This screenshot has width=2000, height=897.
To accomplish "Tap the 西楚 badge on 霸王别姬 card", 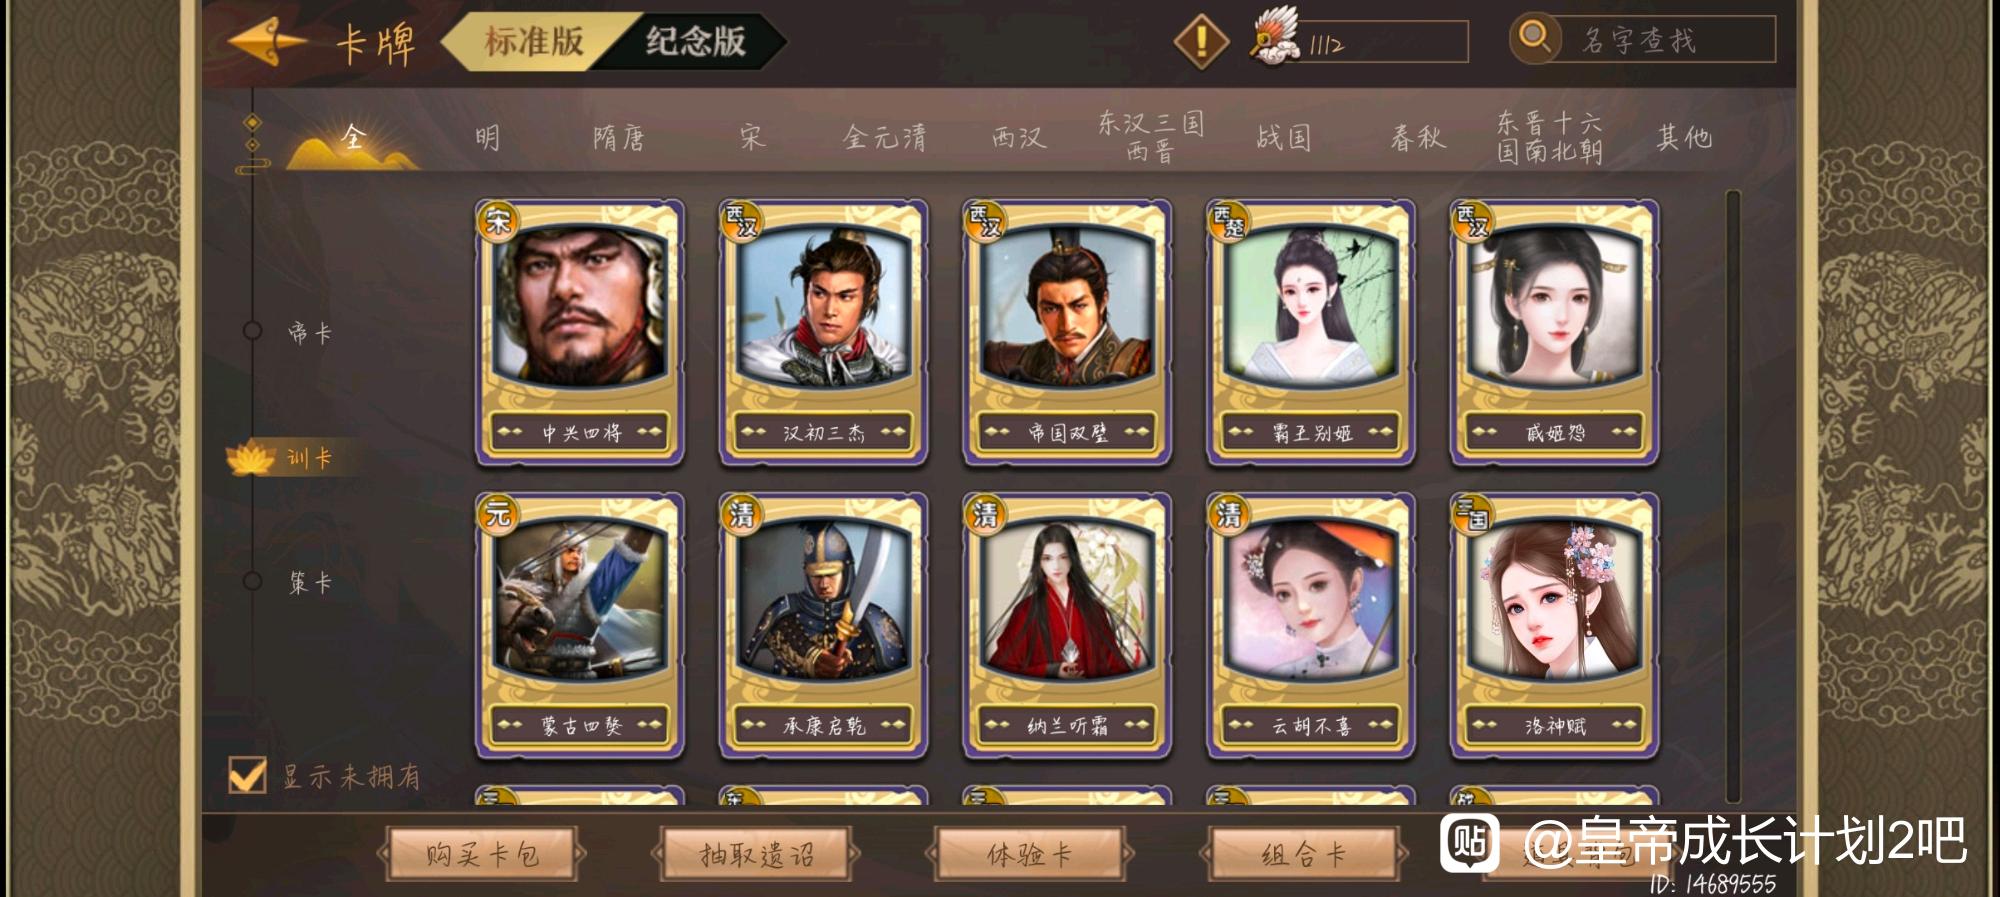I will [x=1229, y=221].
